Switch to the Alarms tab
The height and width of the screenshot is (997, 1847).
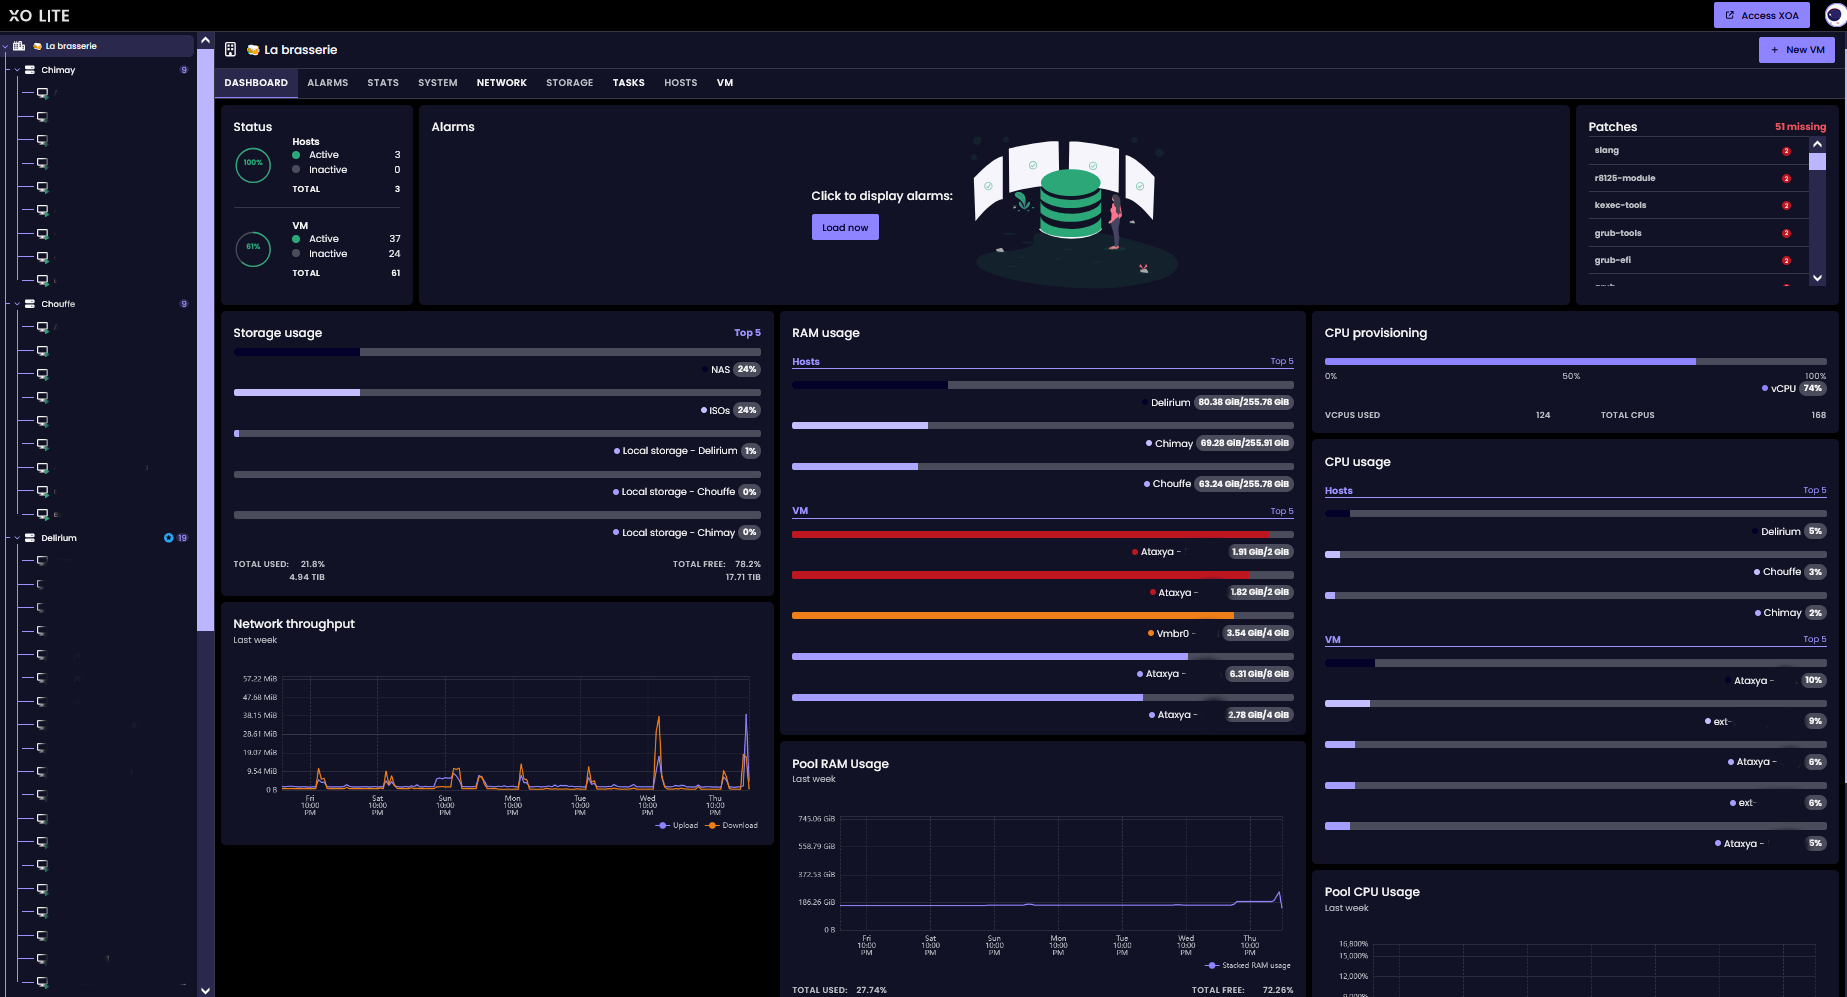point(328,83)
